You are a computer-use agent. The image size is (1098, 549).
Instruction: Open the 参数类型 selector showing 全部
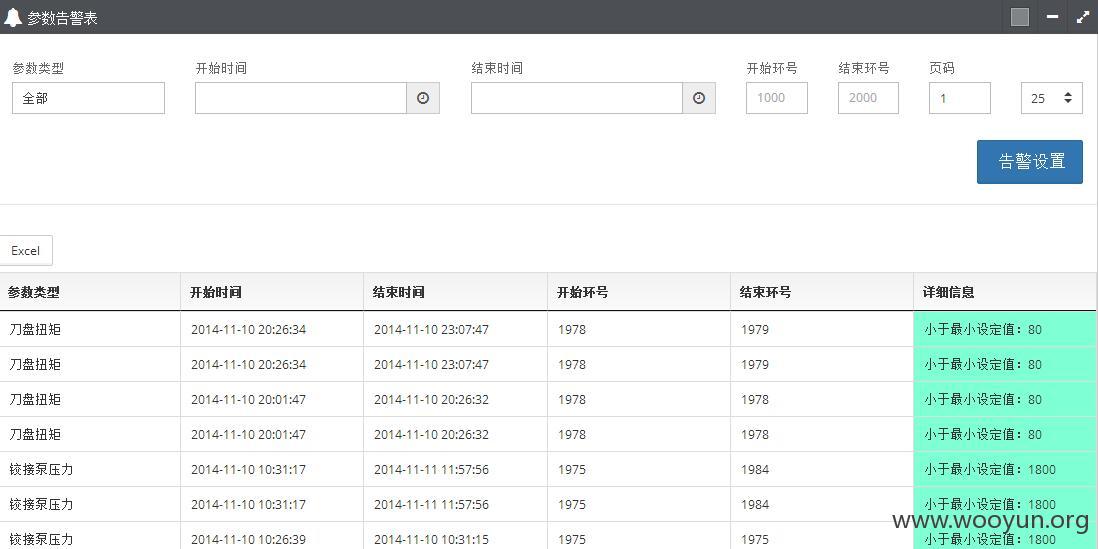(88, 98)
